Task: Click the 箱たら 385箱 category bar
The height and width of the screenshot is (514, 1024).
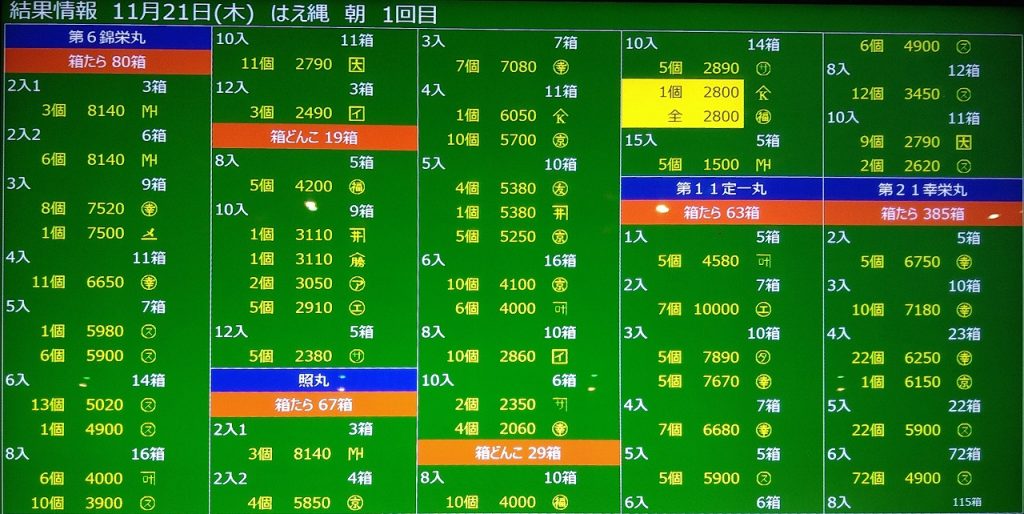Action: click(x=922, y=213)
